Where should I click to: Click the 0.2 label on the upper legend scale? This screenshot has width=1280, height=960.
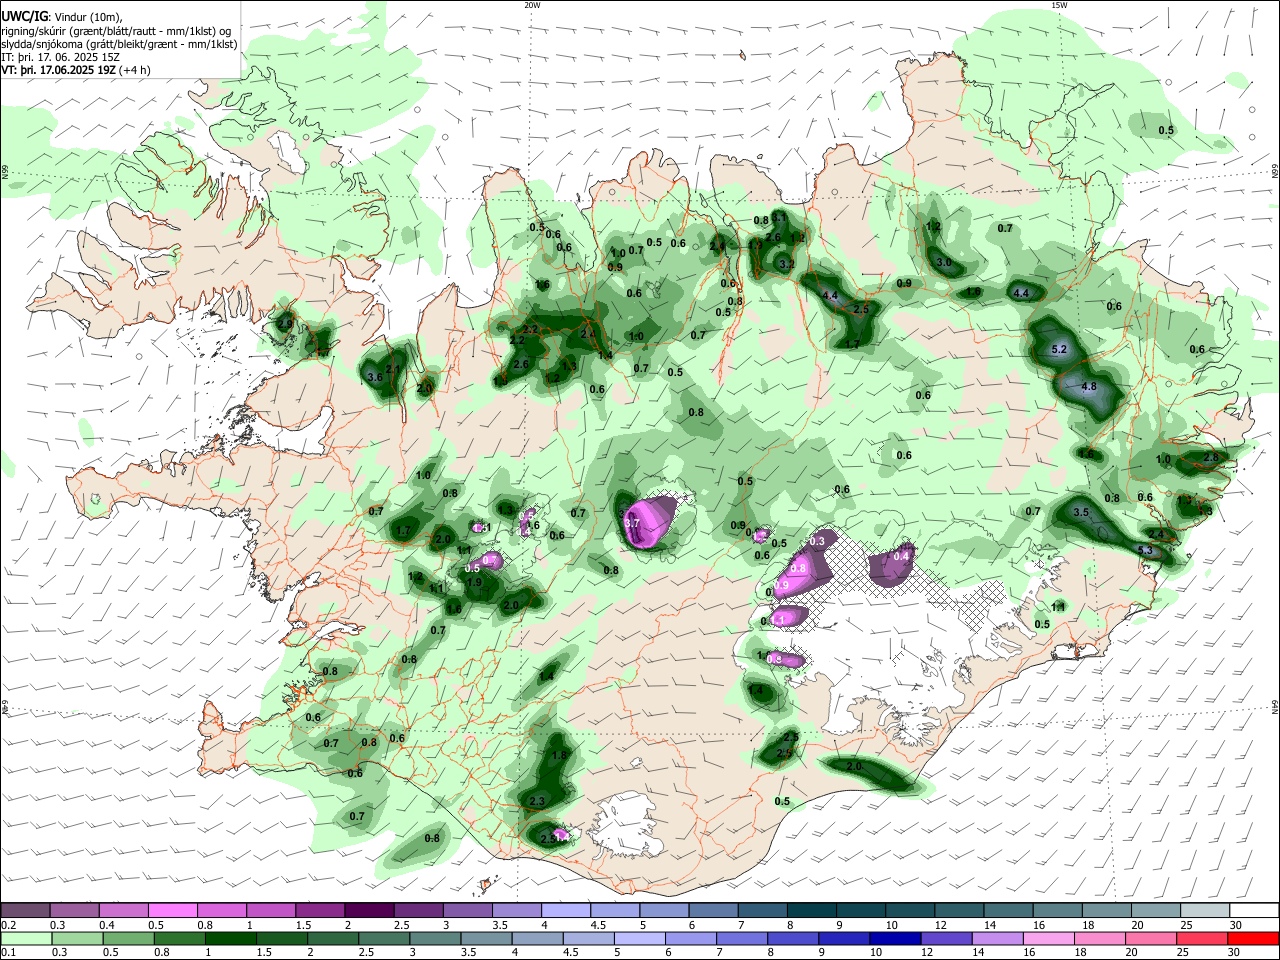coord(8,925)
